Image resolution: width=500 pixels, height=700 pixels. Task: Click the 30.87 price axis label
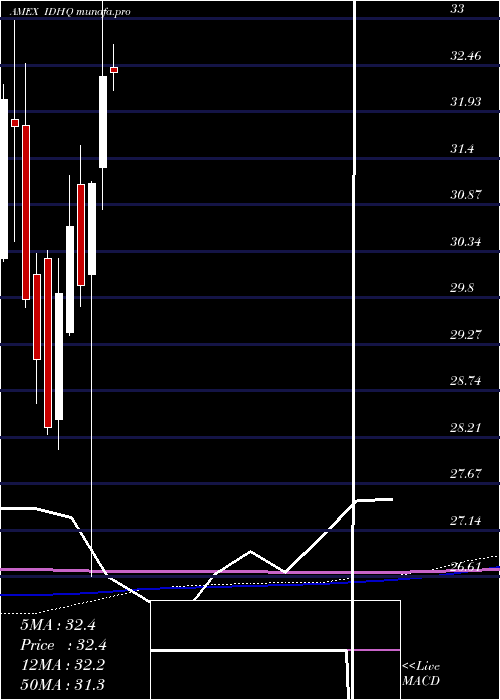click(466, 195)
